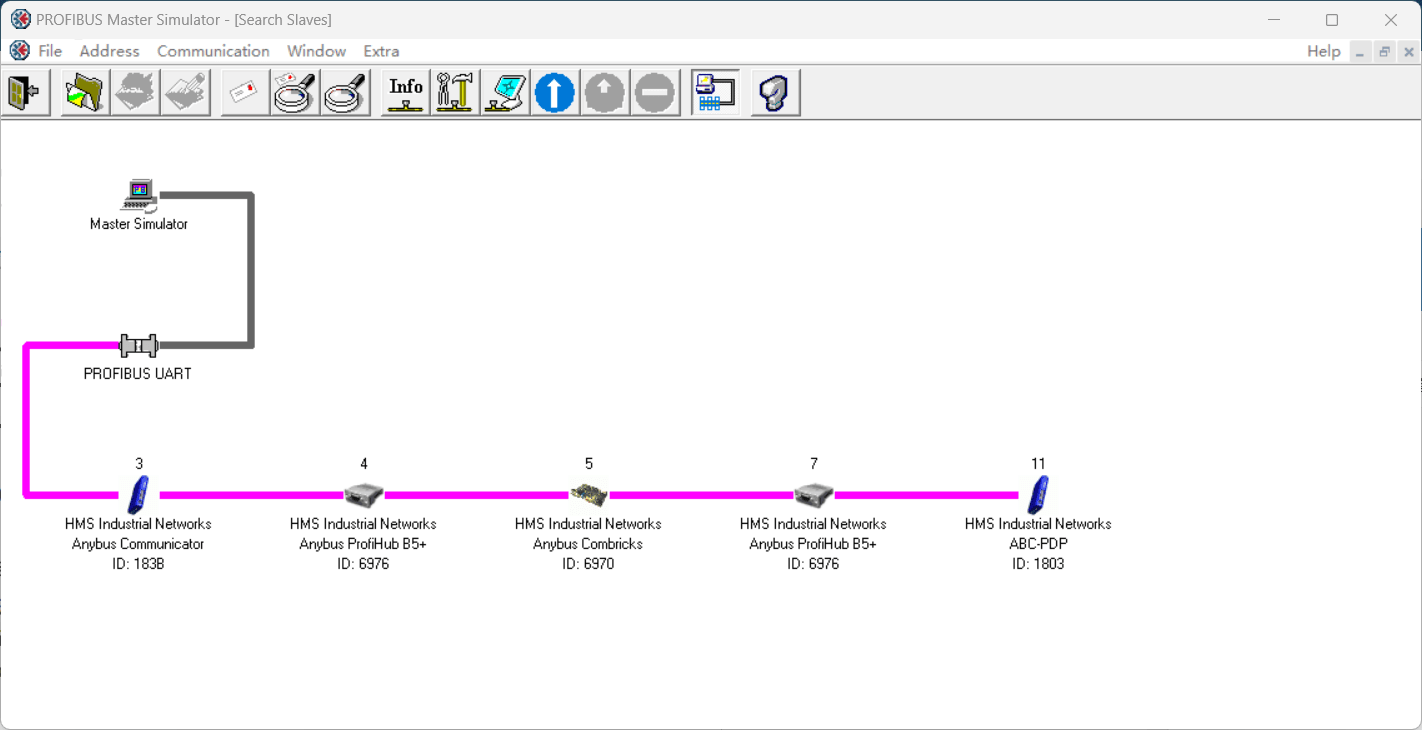The height and width of the screenshot is (730, 1422).
Task: Click 'Anybus ProfiHub B5+' under address 7
Action: [813, 544]
